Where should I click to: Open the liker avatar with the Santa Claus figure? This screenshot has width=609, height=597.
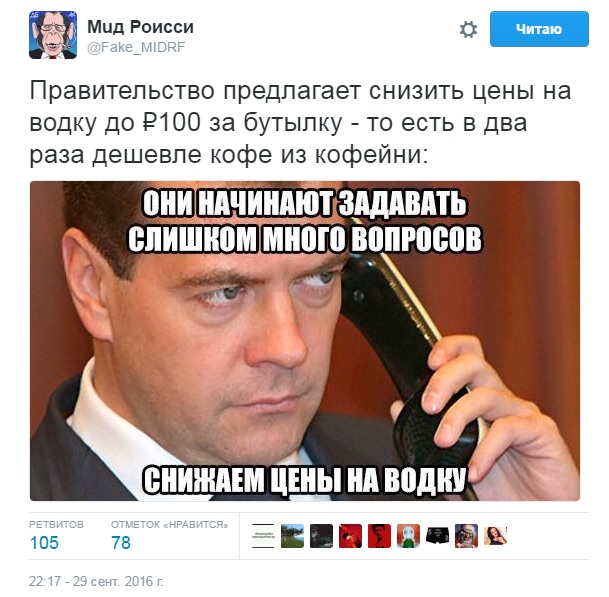pos(466,536)
